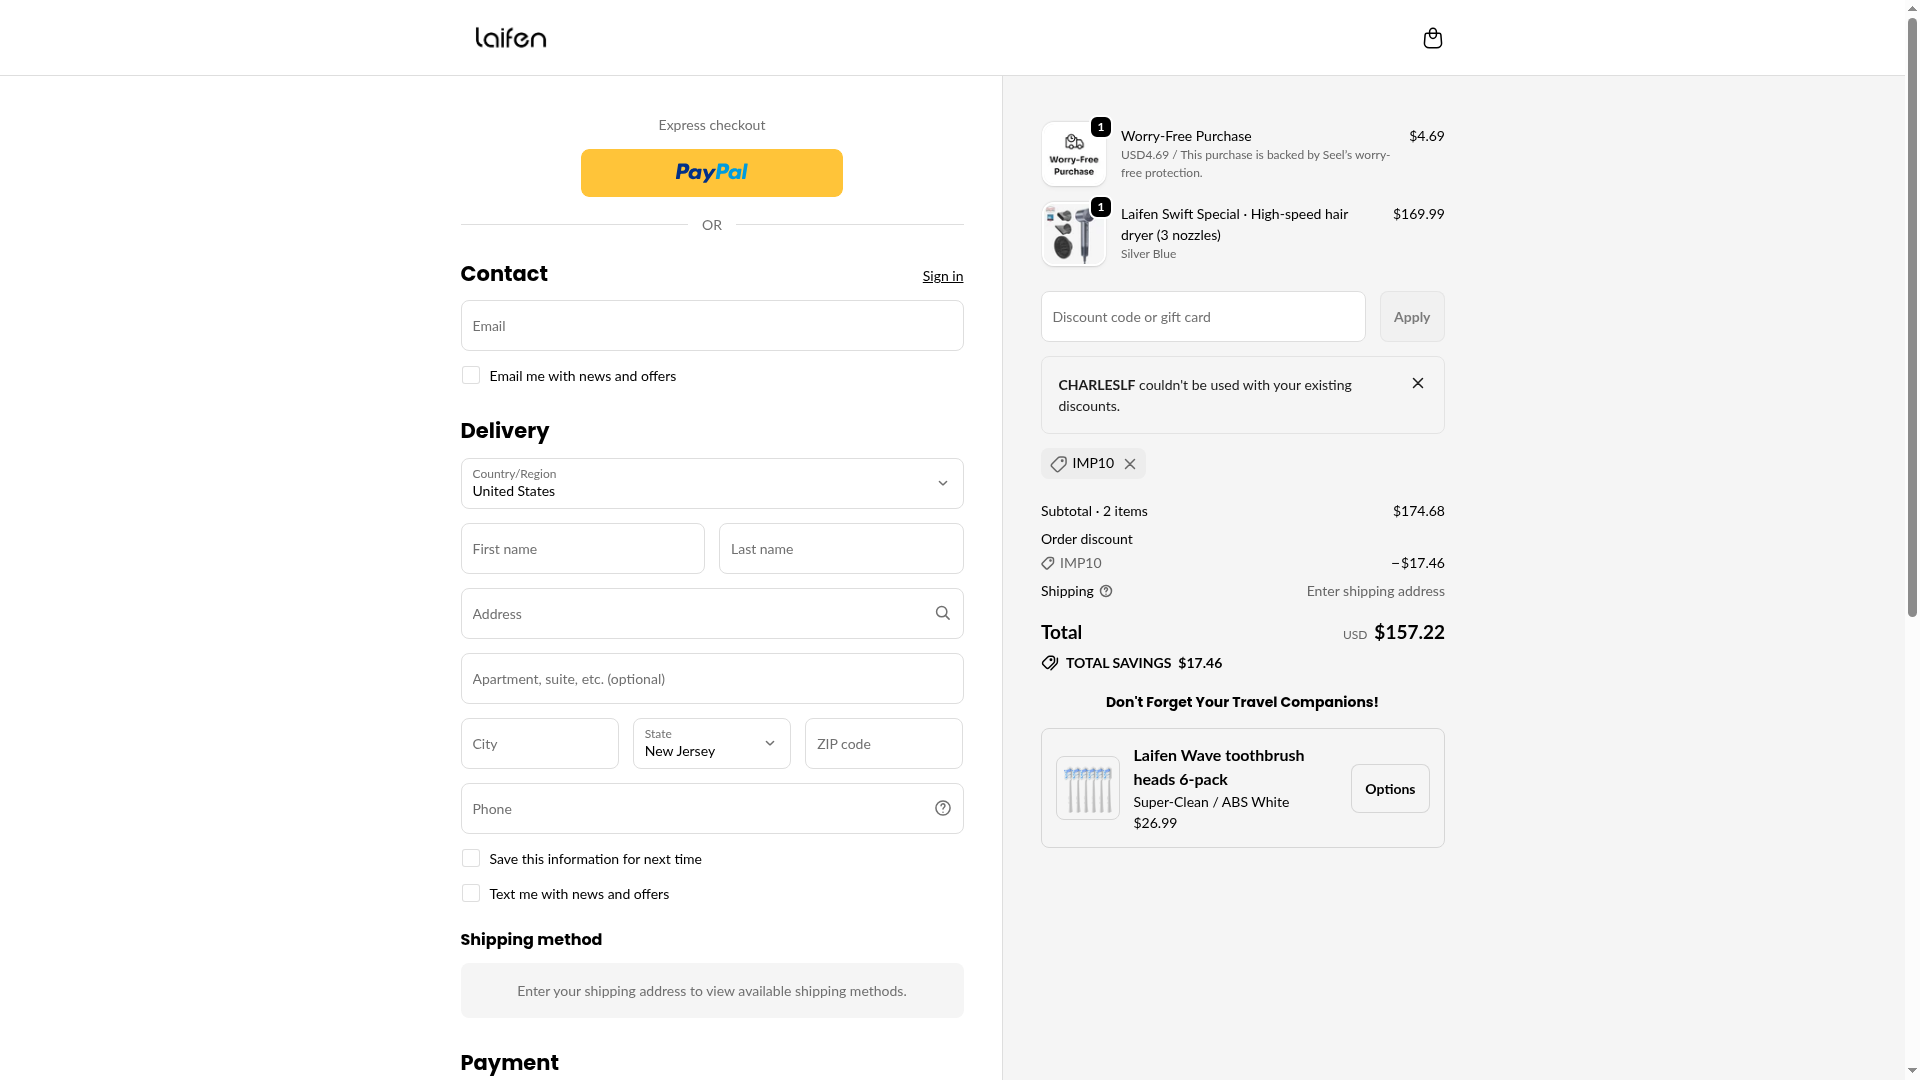The height and width of the screenshot is (1080, 1920).
Task: Expand the State dropdown showing New Jersey
Action: 711,743
